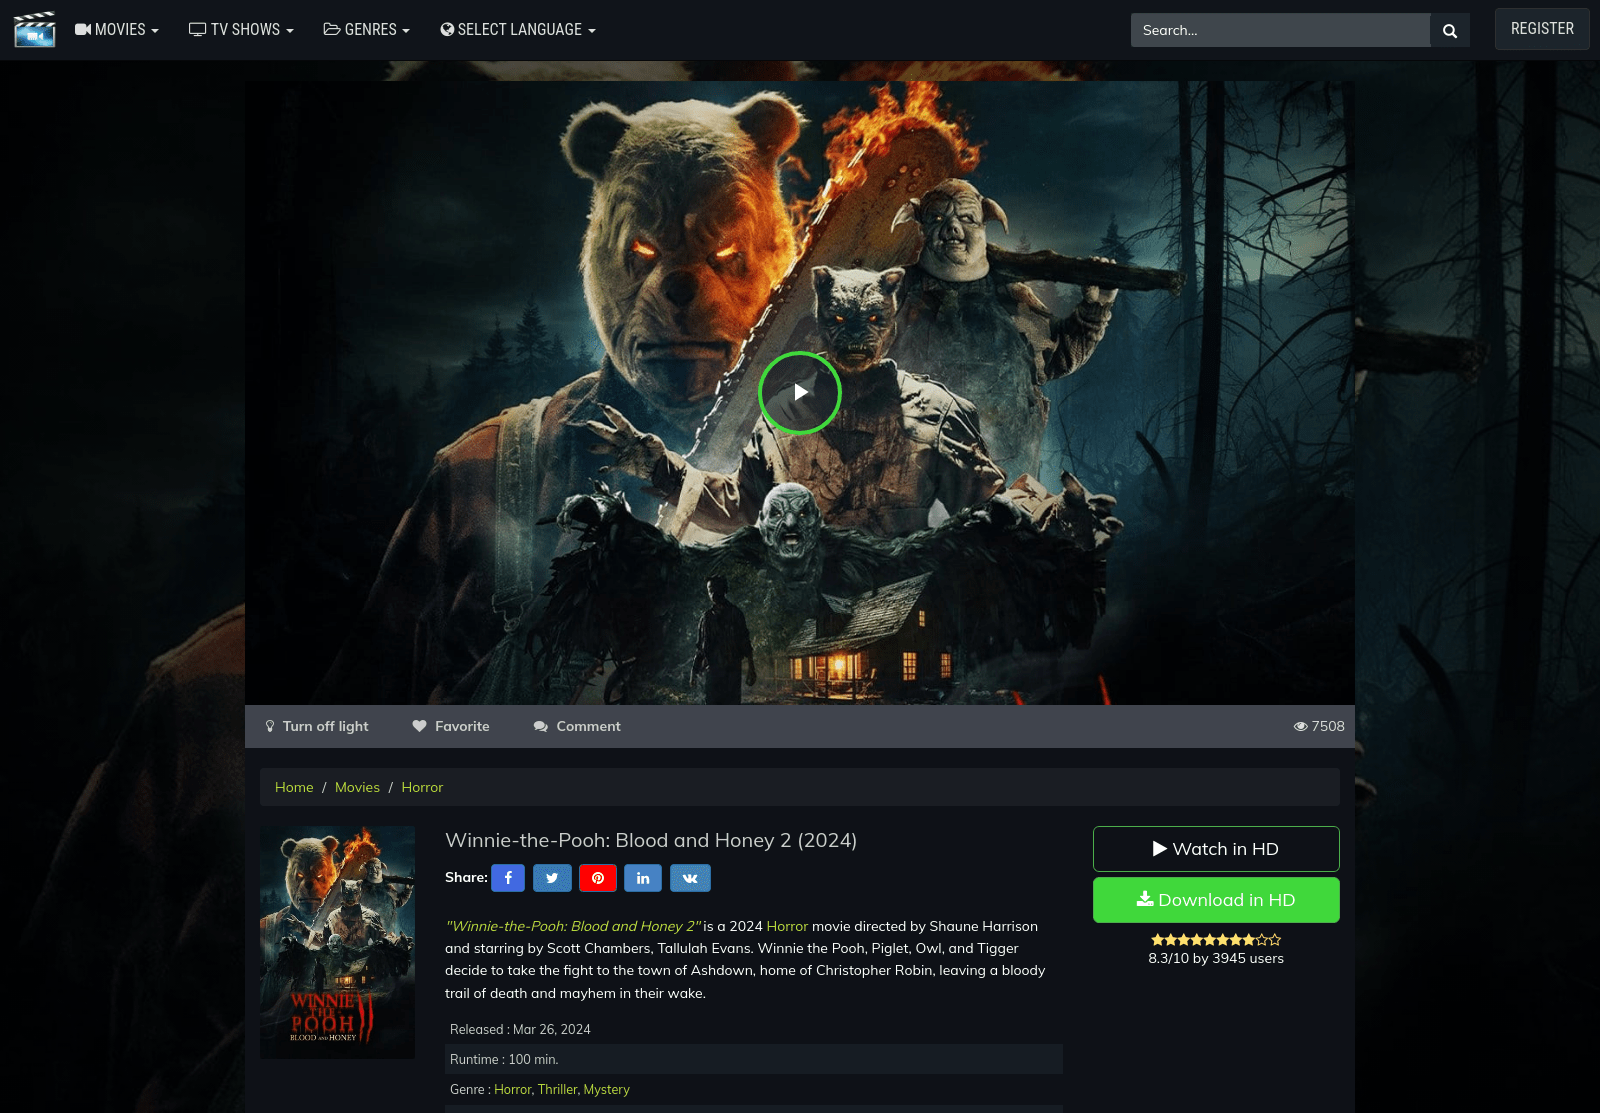This screenshot has width=1600, height=1113.
Task: Share on VK
Action: tap(690, 878)
